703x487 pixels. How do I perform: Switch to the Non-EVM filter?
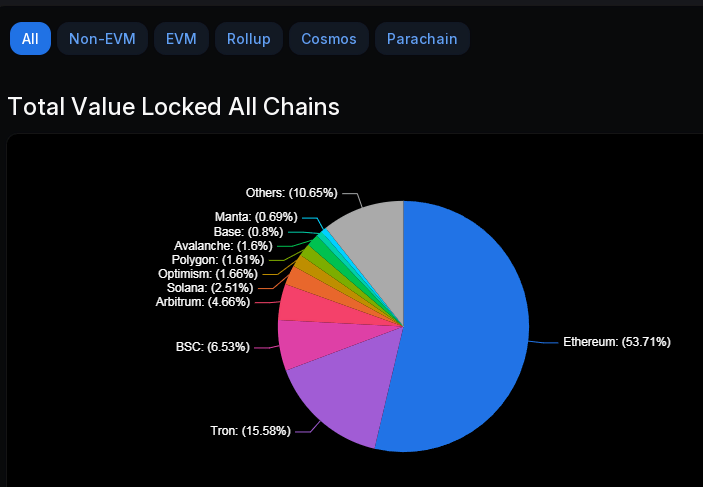(x=102, y=39)
